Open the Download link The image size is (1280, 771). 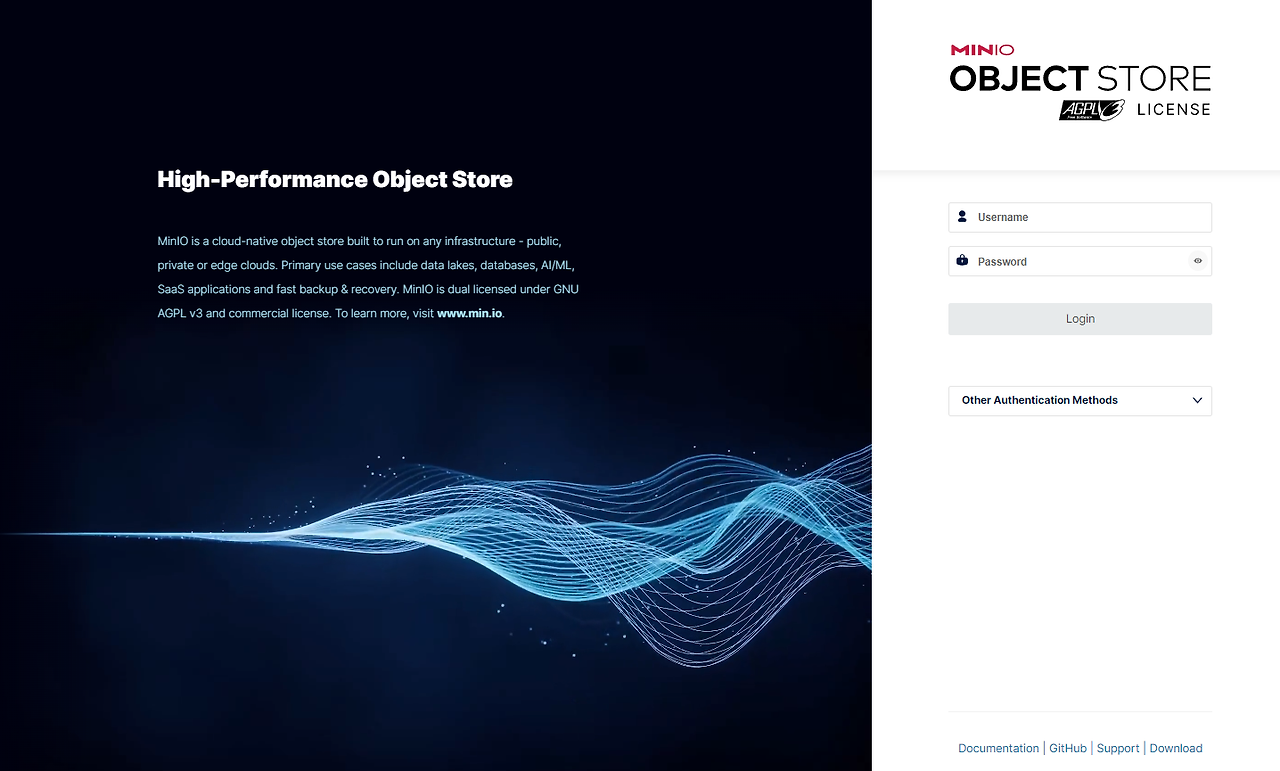(1176, 748)
